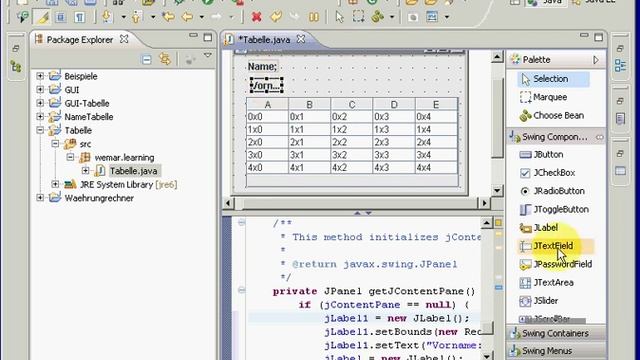Click Choose Bean in Palette
640x360 pixels.
[x=551, y=116]
